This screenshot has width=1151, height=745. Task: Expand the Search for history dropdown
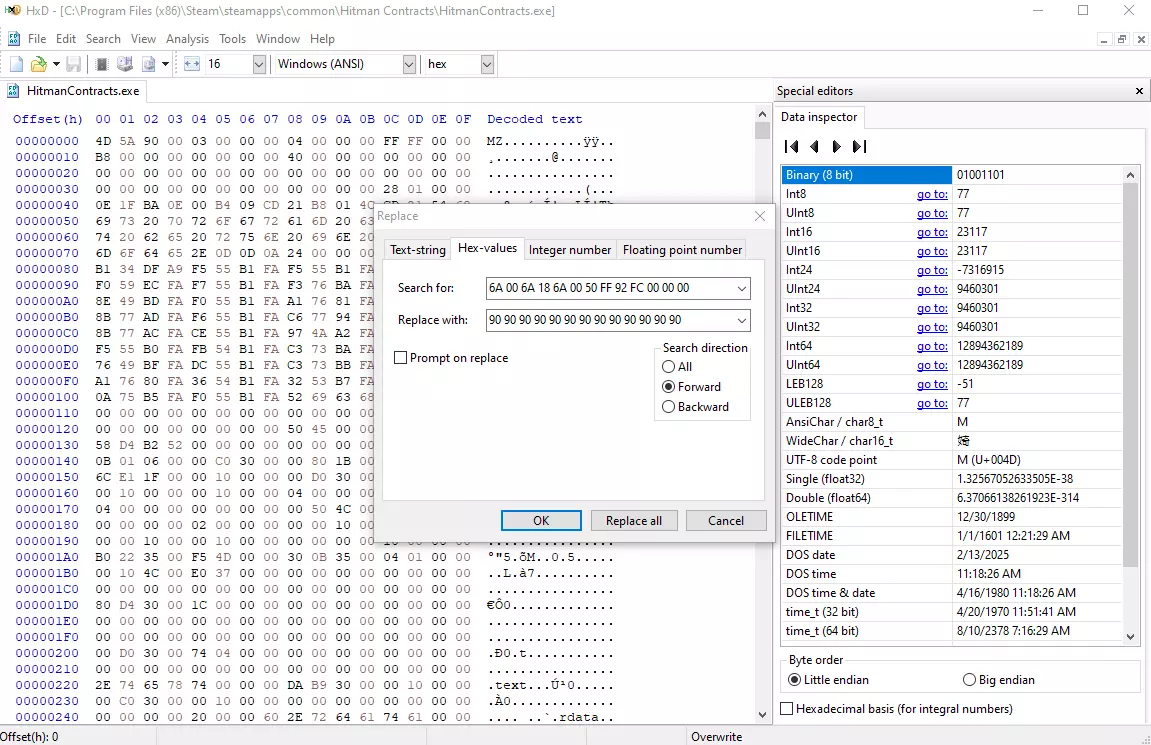click(x=741, y=288)
